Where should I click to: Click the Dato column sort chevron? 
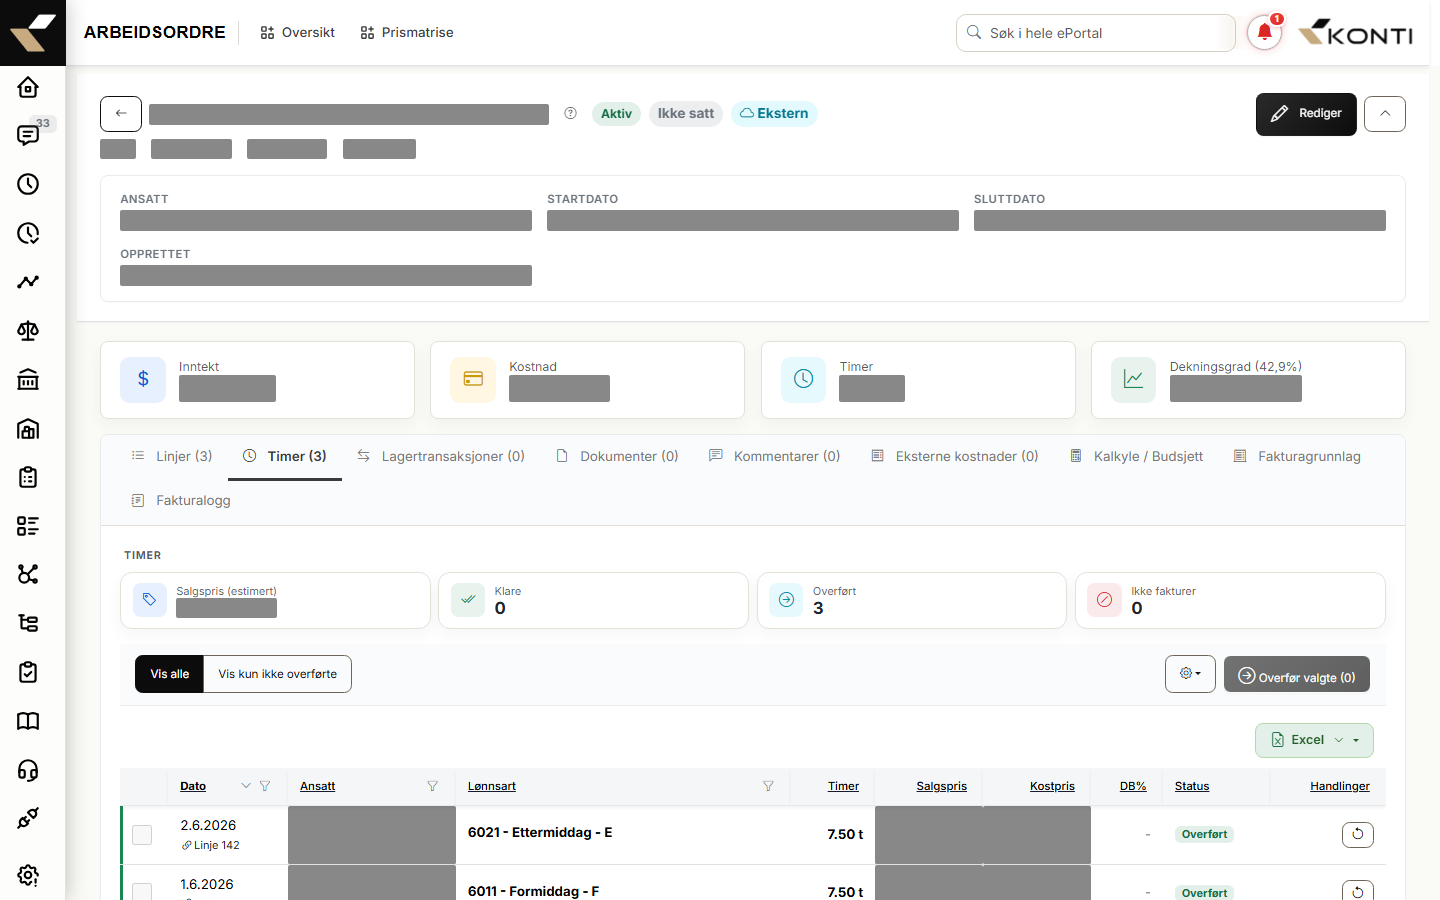click(246, 786)
